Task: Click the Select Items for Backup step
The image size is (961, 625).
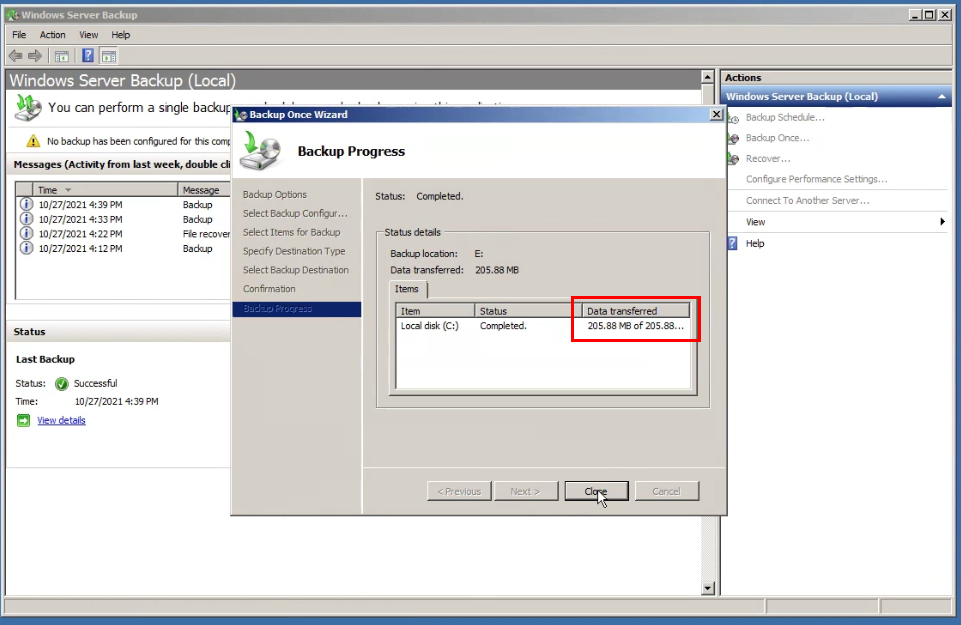Action: pyautogui.click(x=292, y=232)
